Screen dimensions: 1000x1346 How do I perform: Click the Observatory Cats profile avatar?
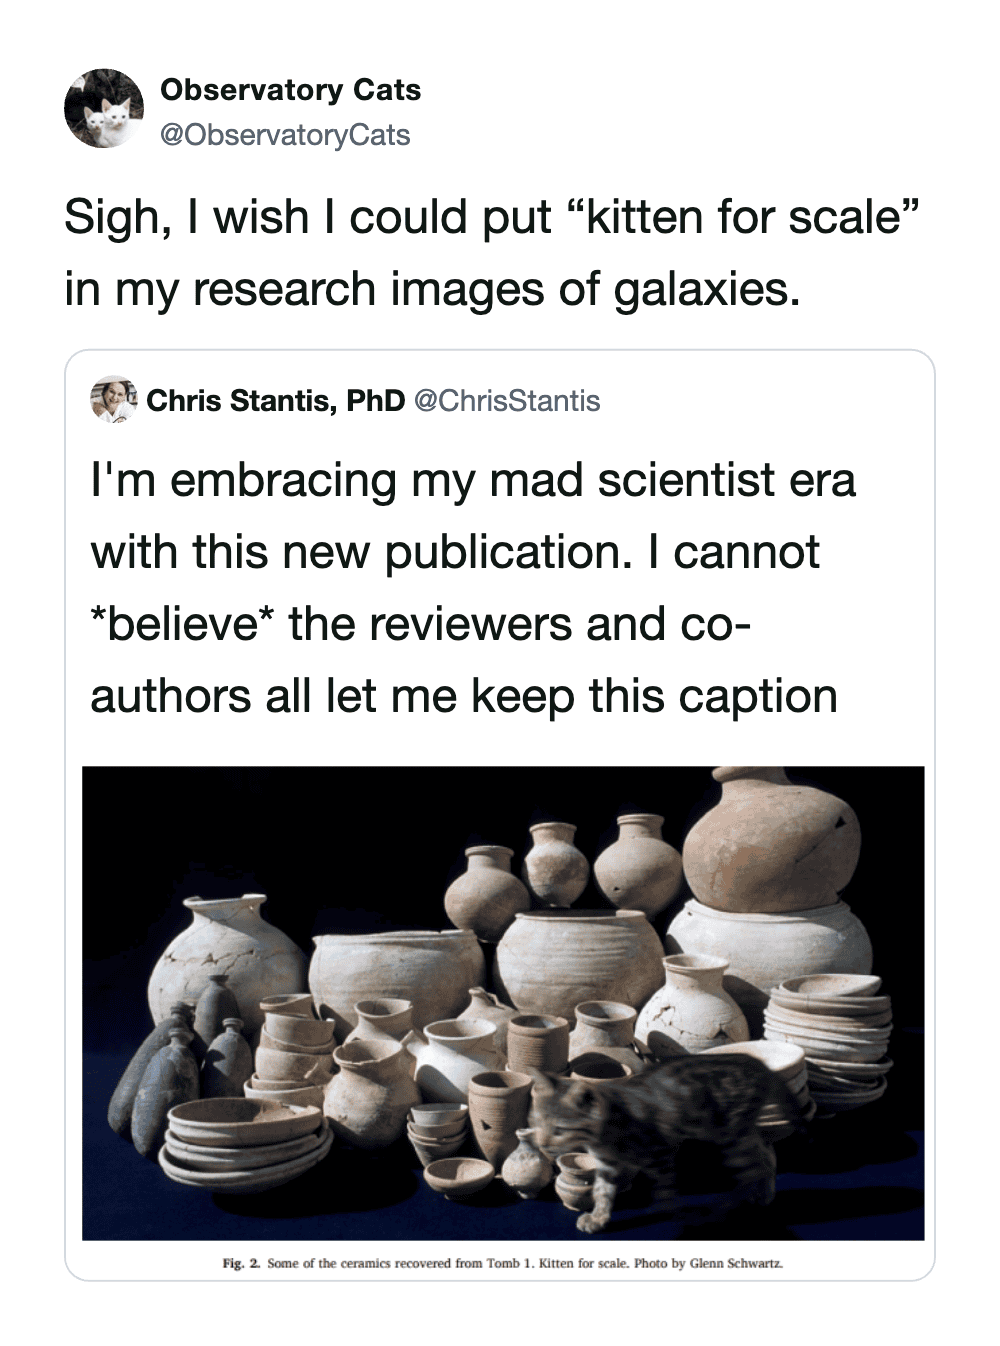(104, 109)
